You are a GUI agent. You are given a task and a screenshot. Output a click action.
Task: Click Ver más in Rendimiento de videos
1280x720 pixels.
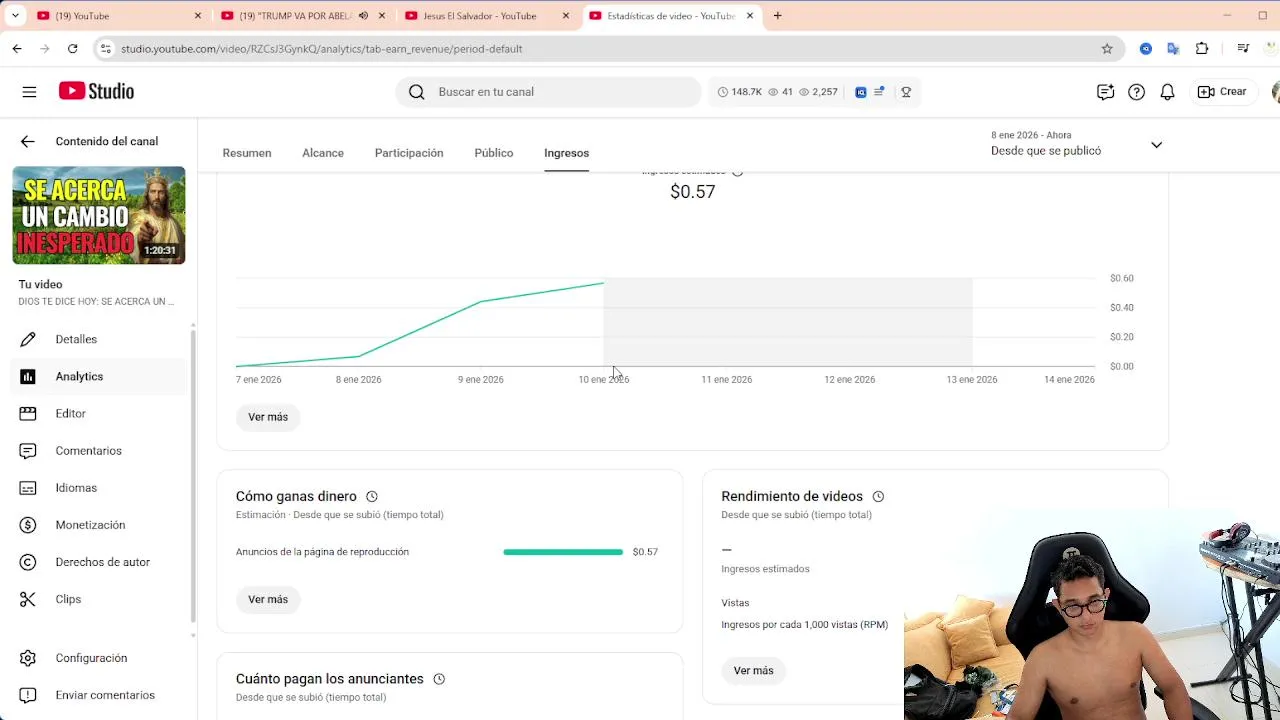tap(753, 671)
